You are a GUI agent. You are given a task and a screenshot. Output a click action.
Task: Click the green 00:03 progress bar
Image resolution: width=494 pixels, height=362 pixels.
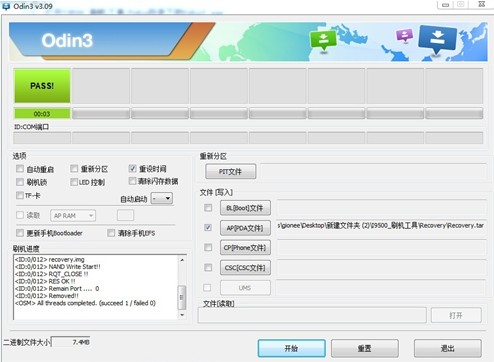[42, 114]
